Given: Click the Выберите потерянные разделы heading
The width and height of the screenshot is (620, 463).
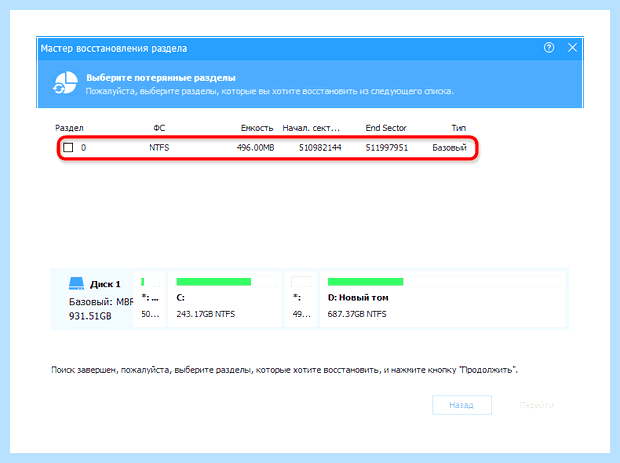Looking at the screenshot, I should pos(161,77).
